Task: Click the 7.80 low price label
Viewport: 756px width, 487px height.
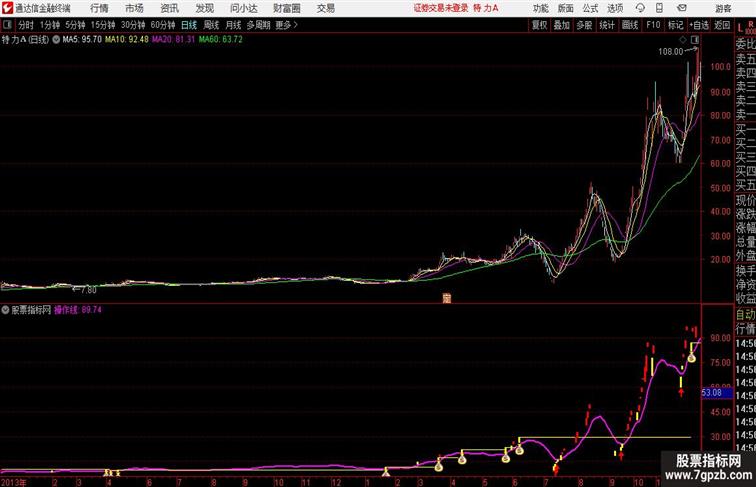Action: click(89, 290)
